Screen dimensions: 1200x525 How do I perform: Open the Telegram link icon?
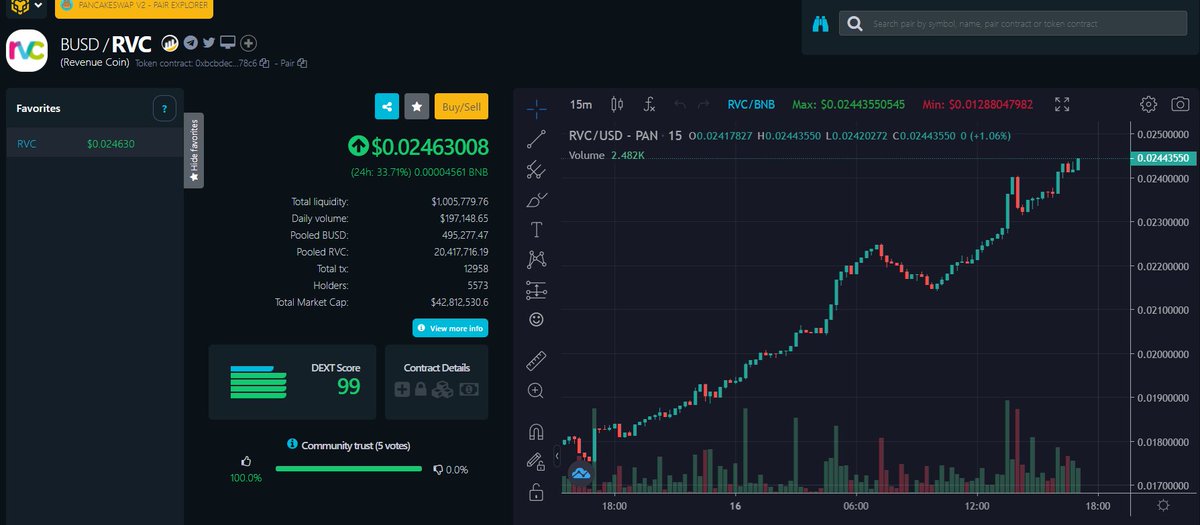tap(190, 43)
